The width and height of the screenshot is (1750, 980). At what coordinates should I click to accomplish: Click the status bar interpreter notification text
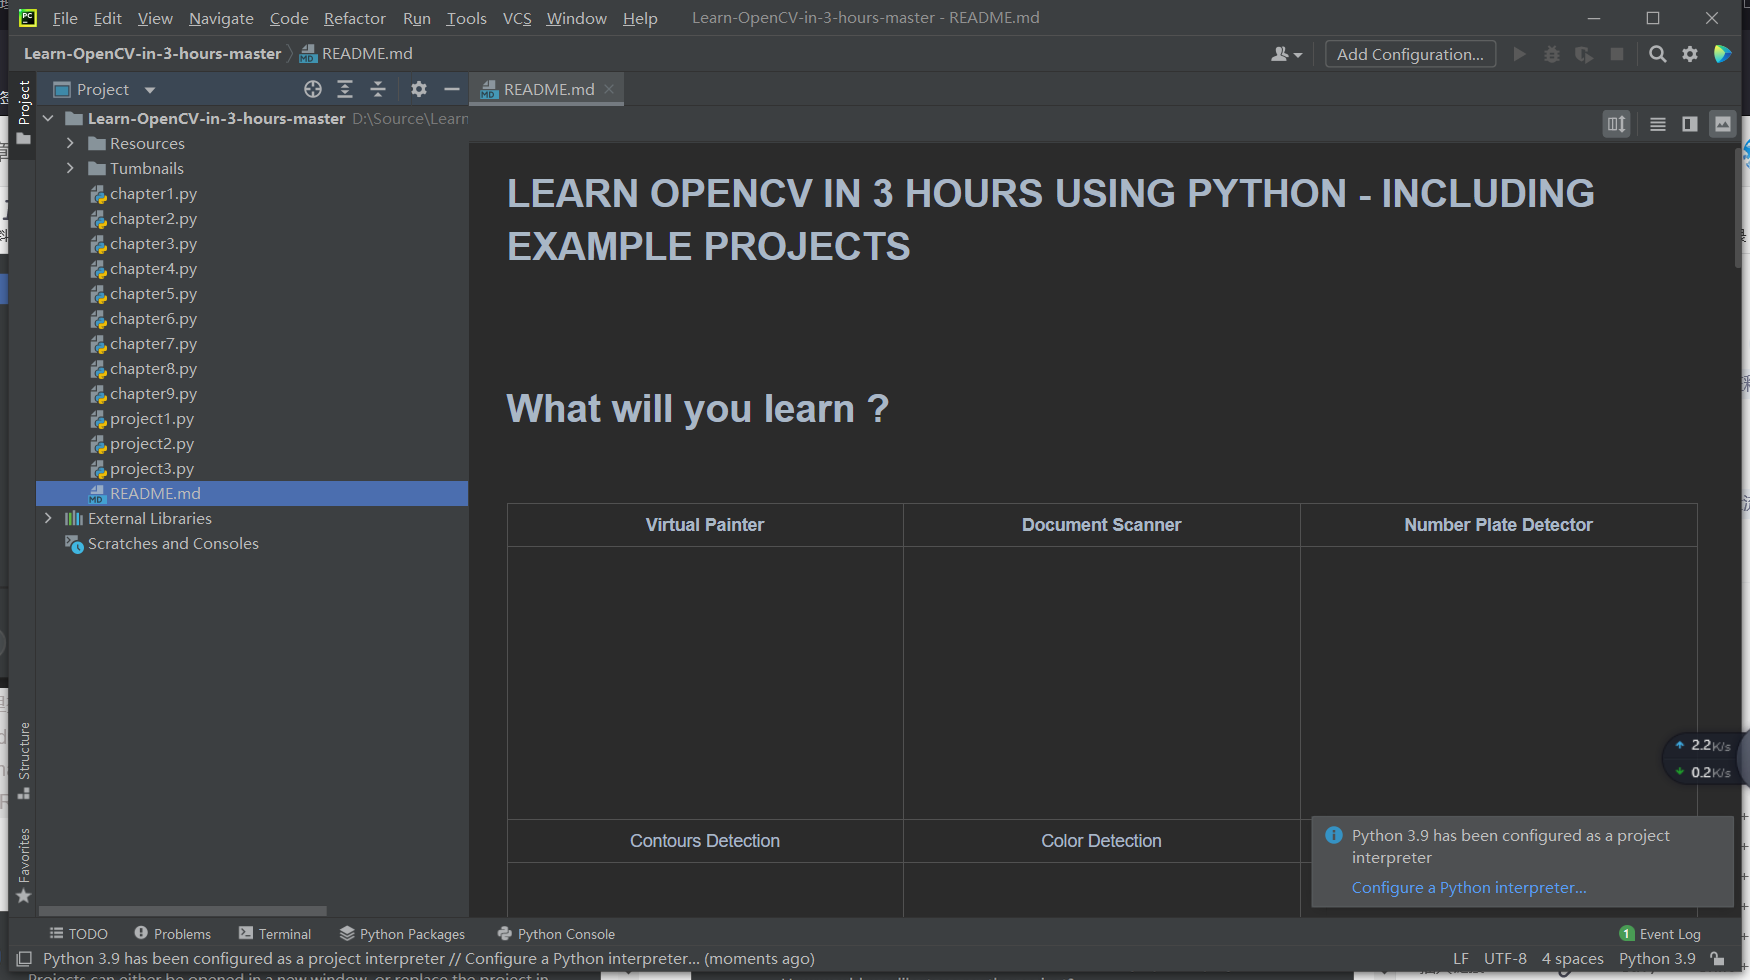click(428, 958)
